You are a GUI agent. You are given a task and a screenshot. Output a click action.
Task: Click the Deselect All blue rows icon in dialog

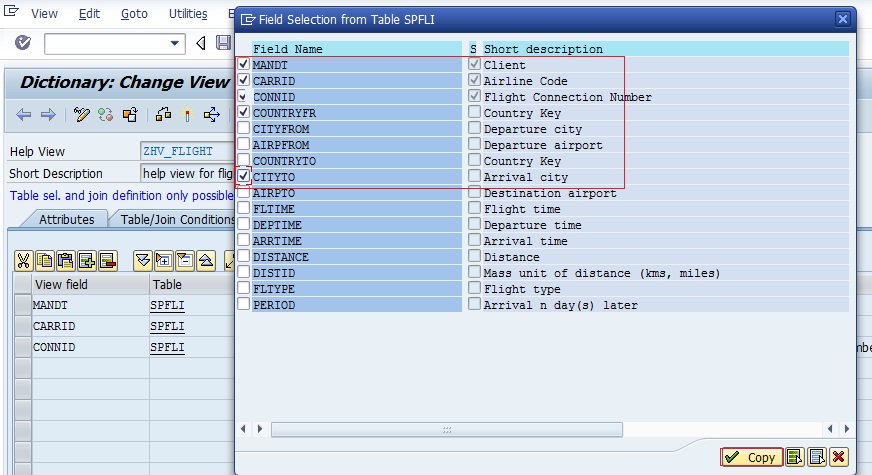pyautogui.click(x=817, y=457)
